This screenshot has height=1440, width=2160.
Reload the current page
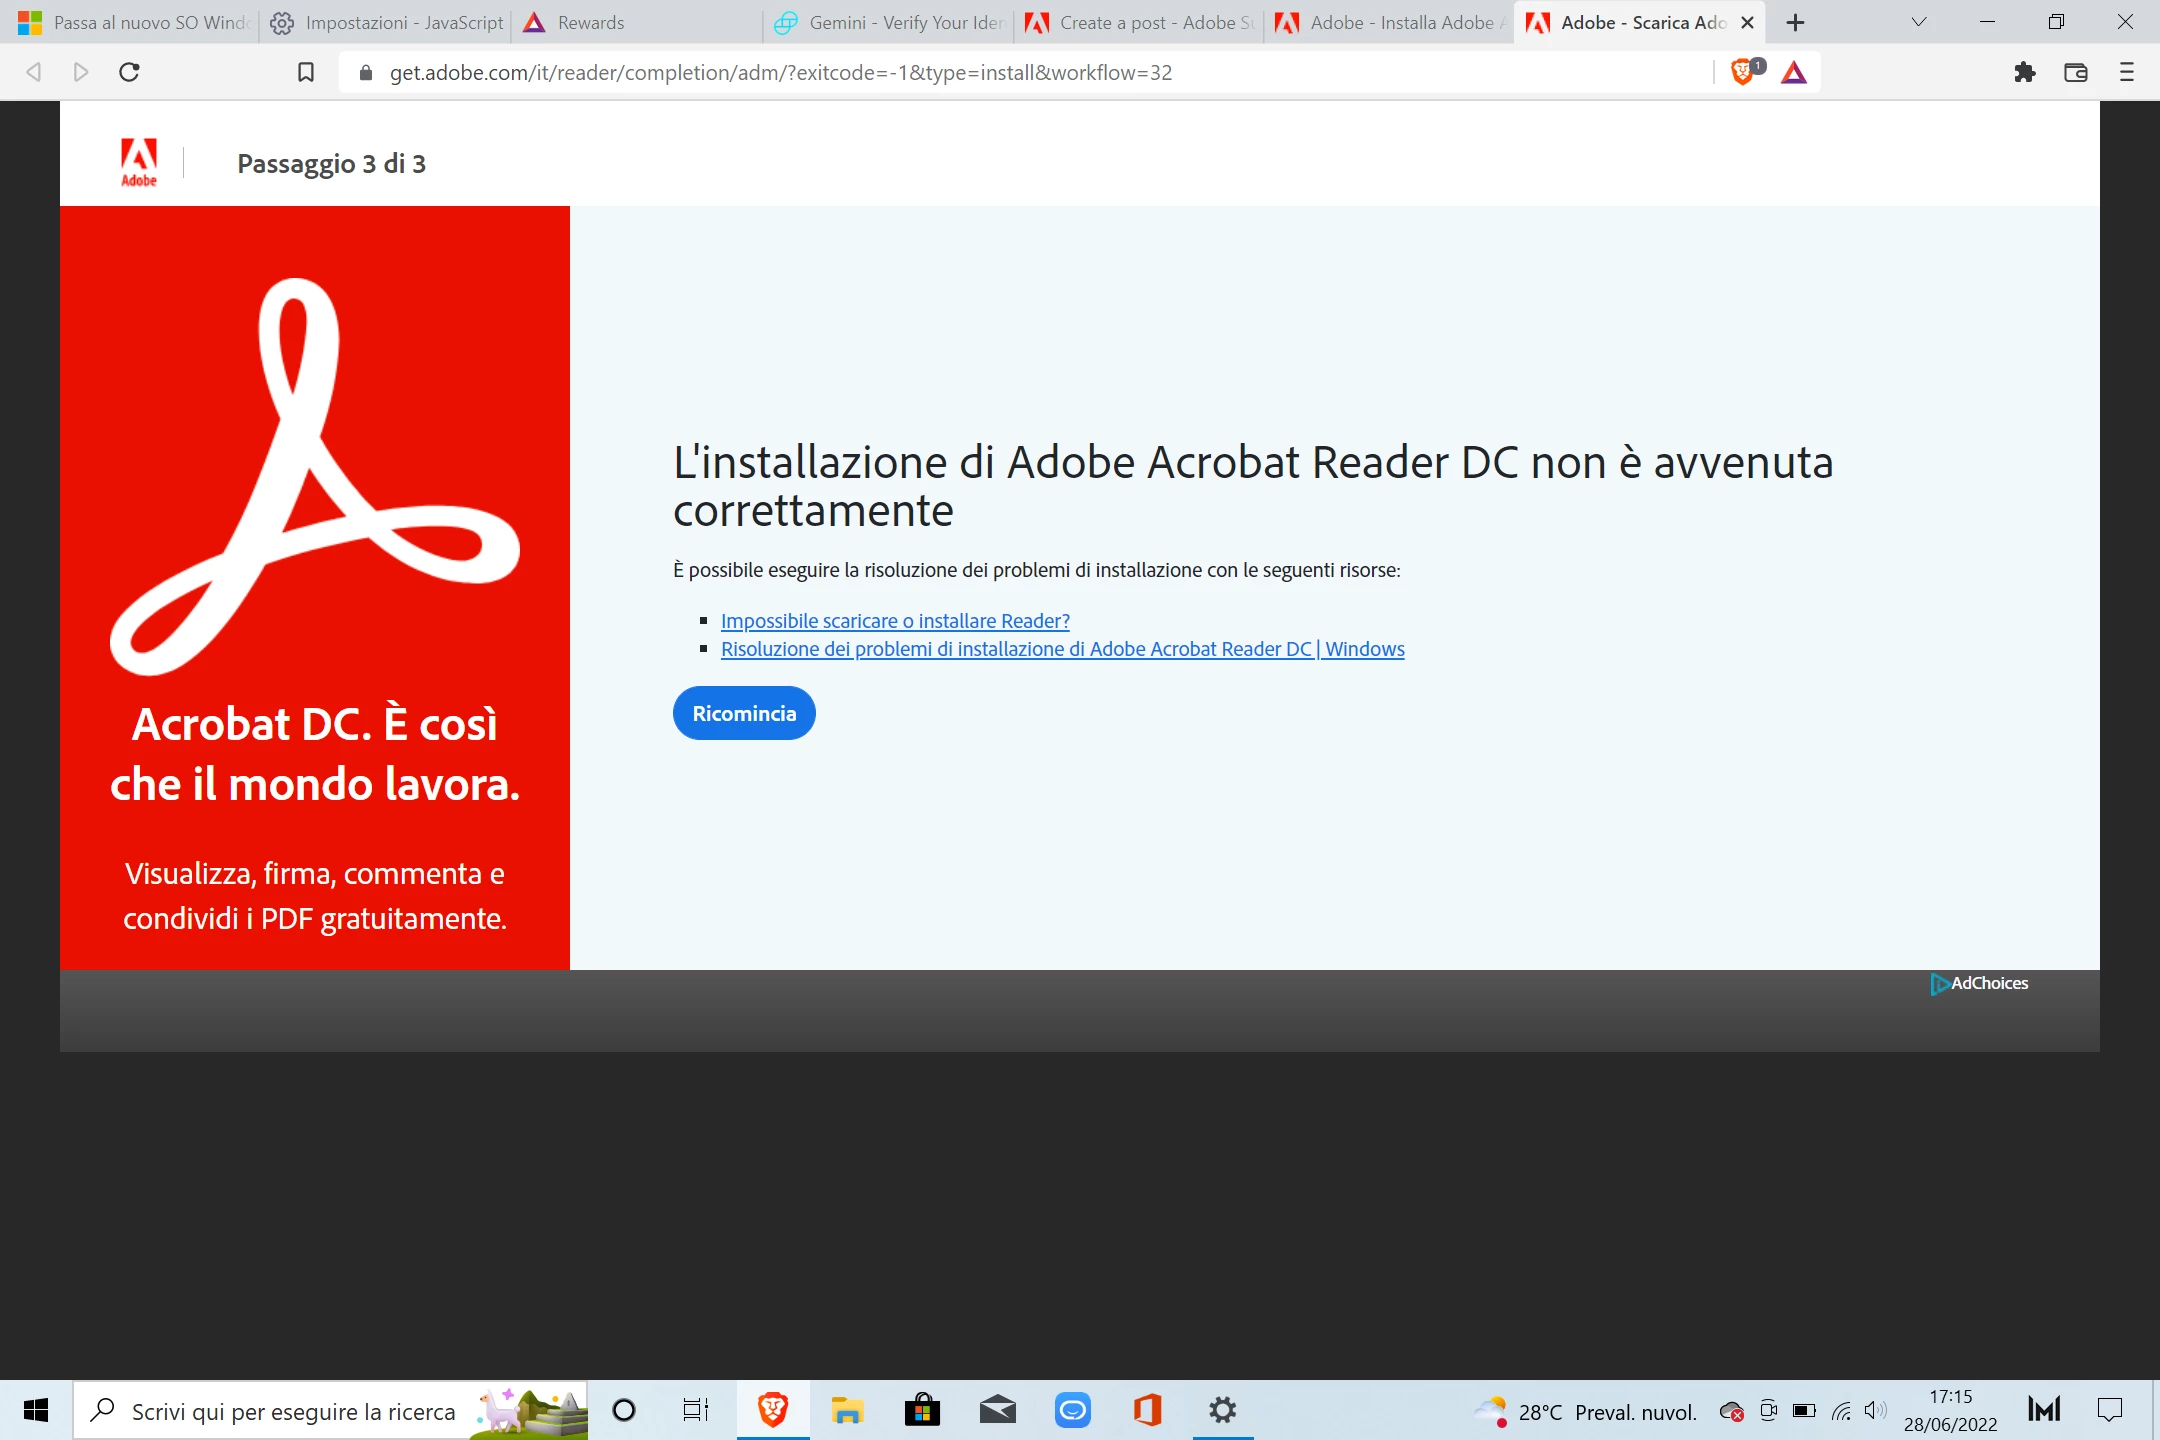tap(129, 72)
